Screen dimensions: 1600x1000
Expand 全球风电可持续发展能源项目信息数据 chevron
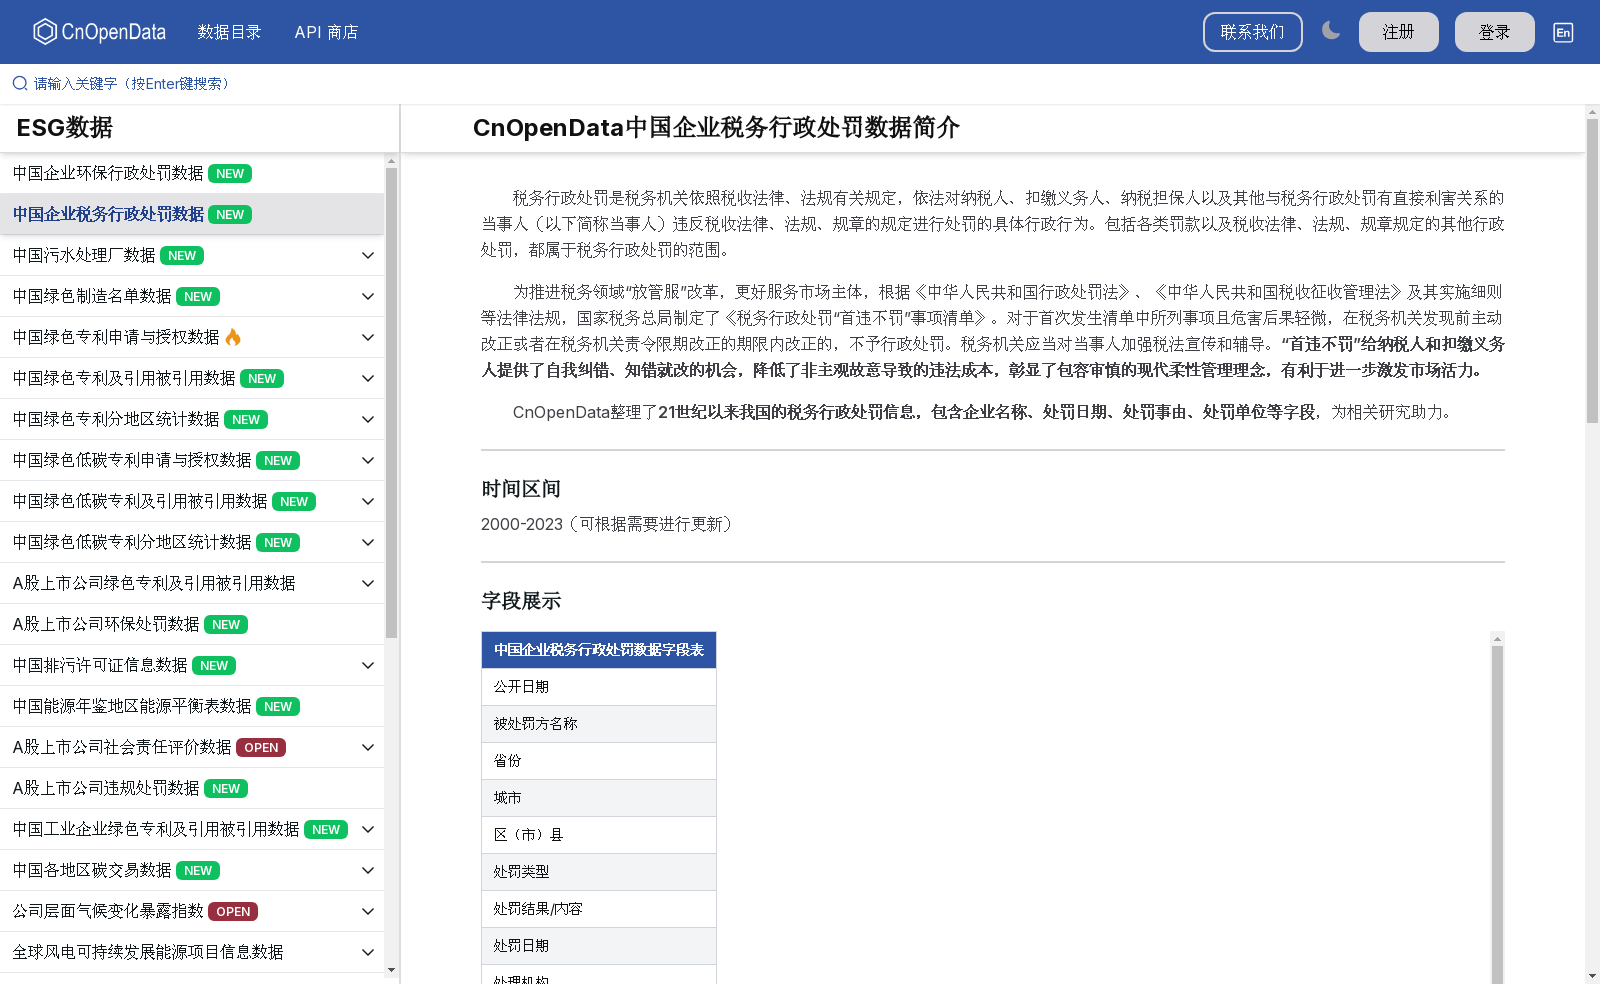367,952
